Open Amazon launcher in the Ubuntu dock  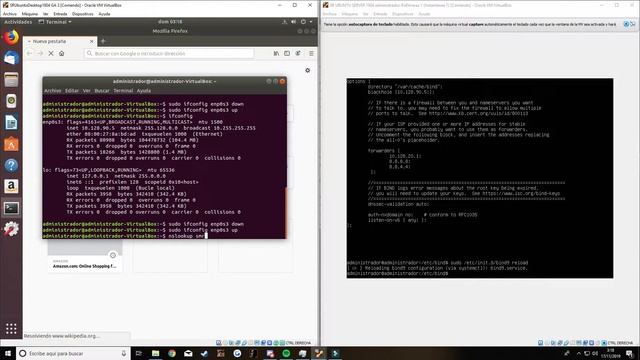pyautogui.click(x=11, y=186)
